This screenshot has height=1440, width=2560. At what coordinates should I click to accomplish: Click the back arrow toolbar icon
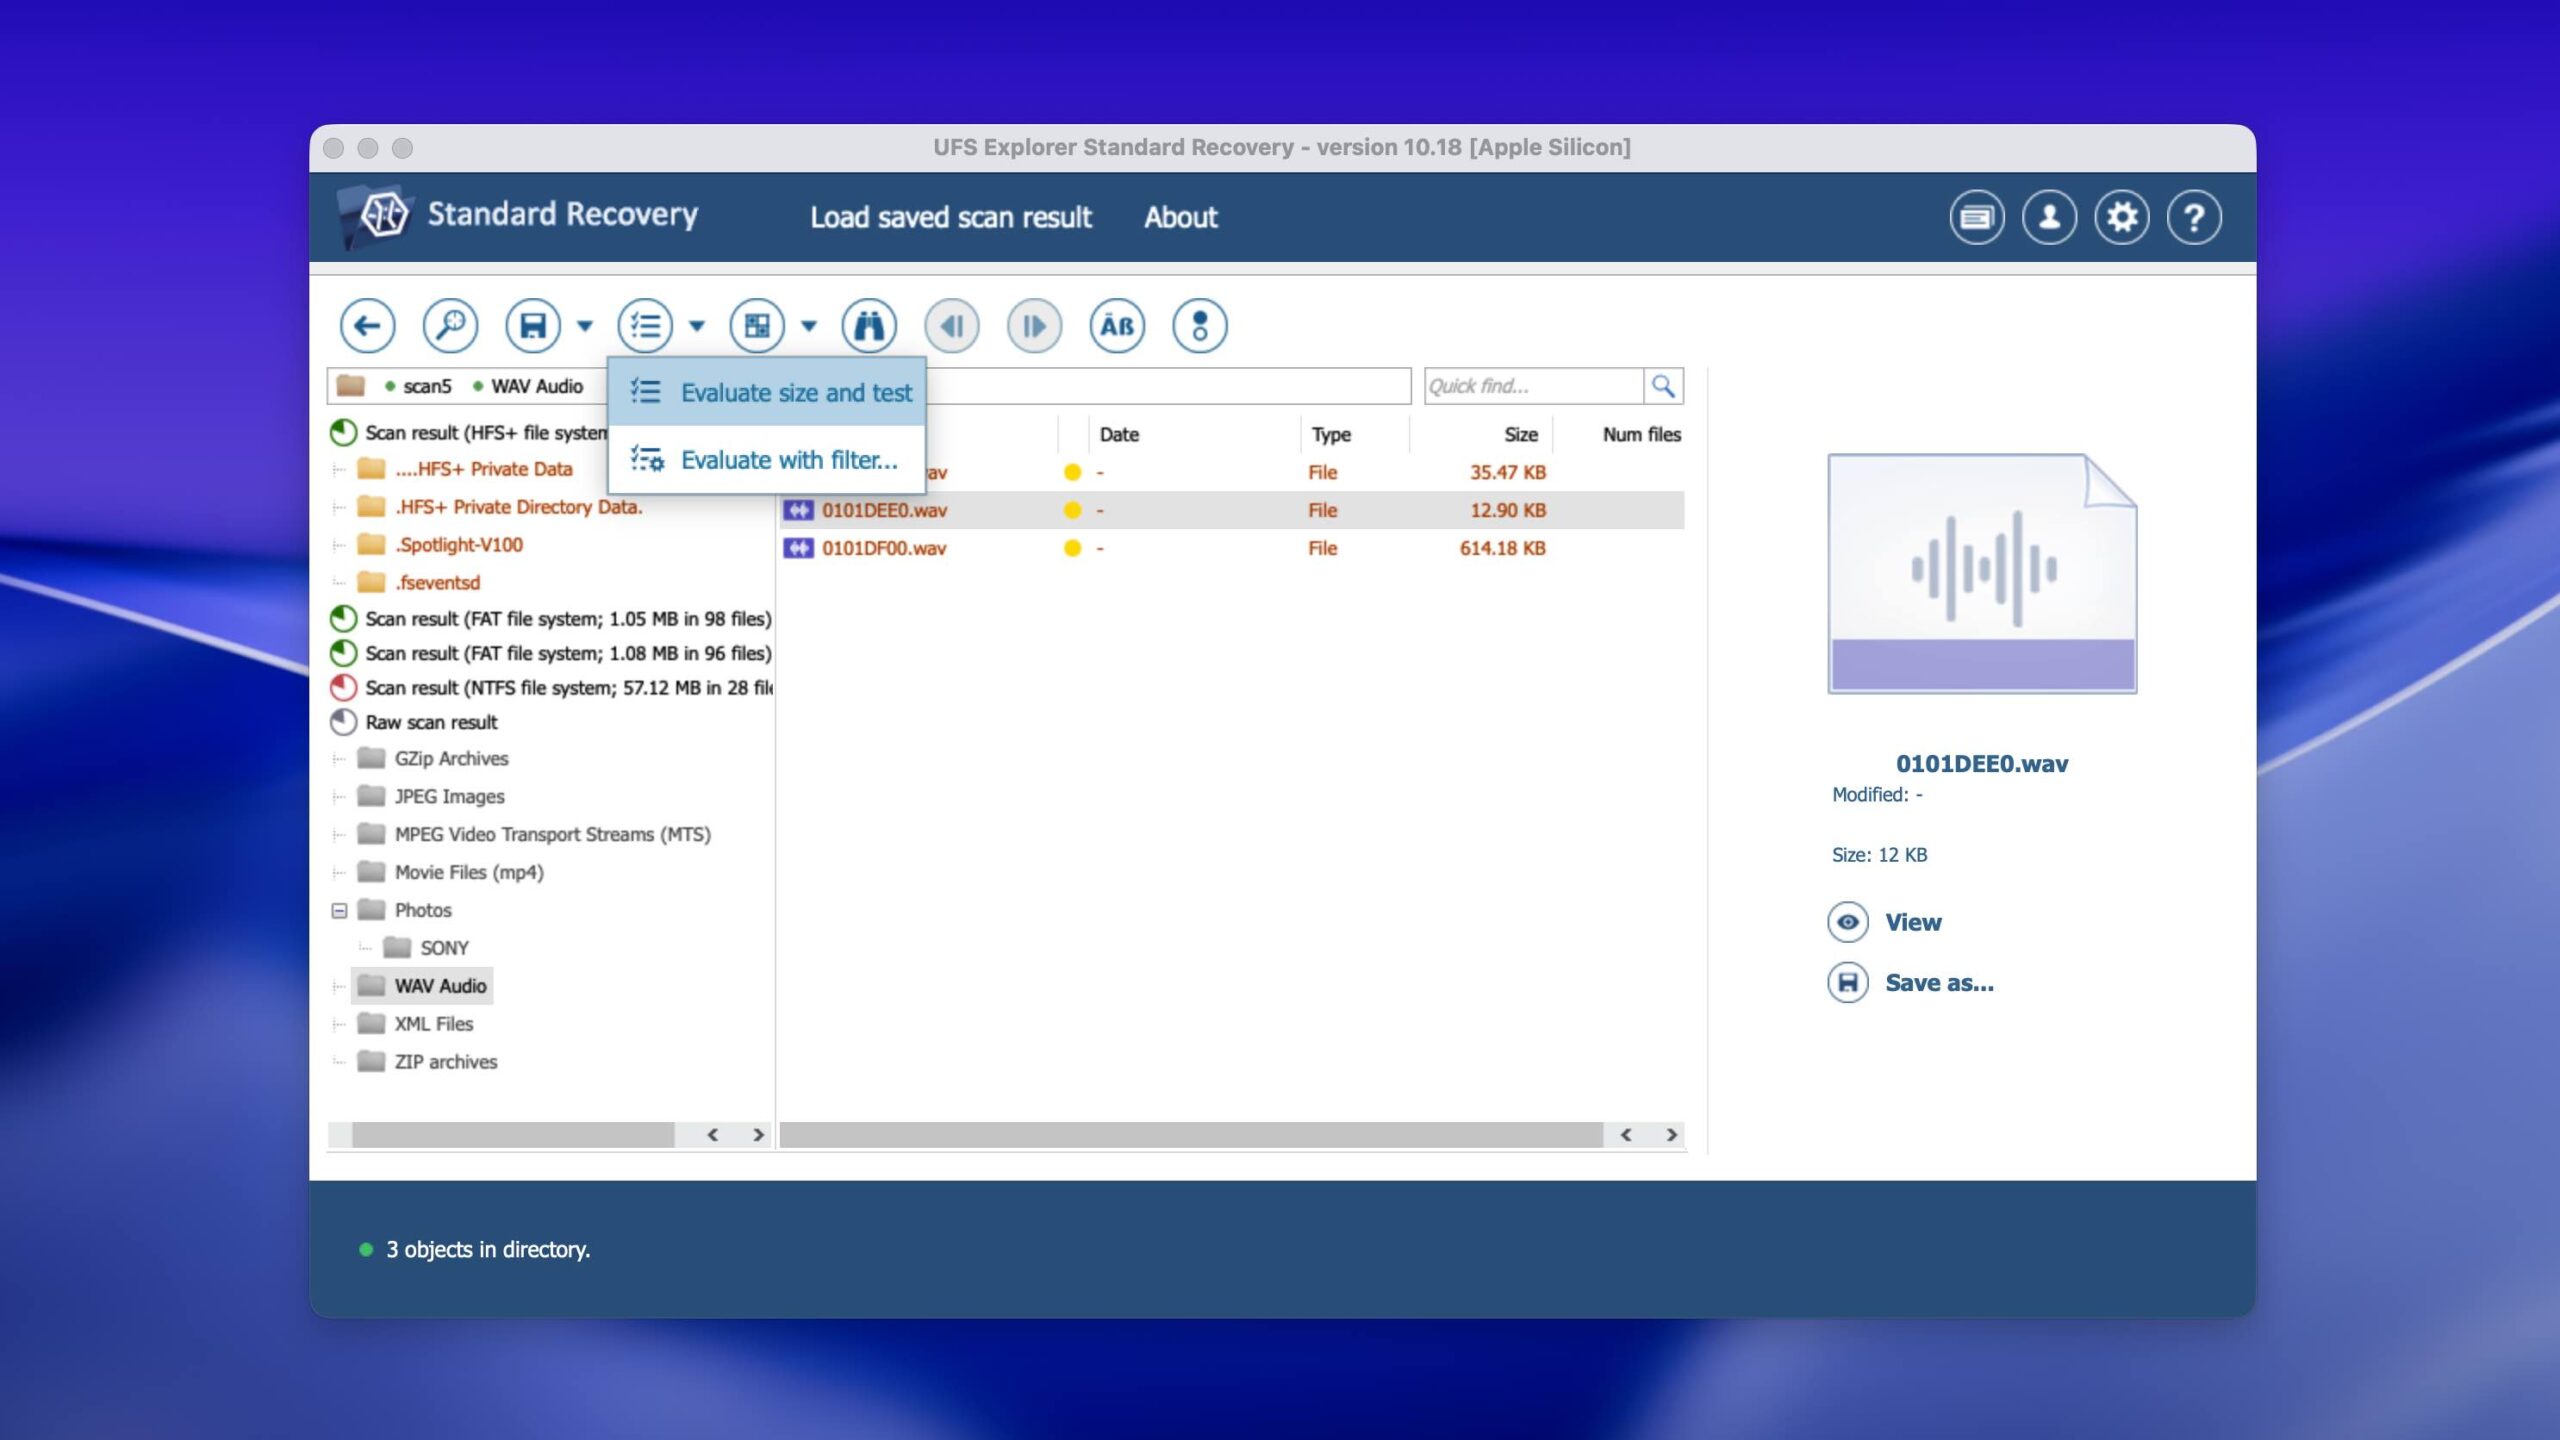click(367, 326)
